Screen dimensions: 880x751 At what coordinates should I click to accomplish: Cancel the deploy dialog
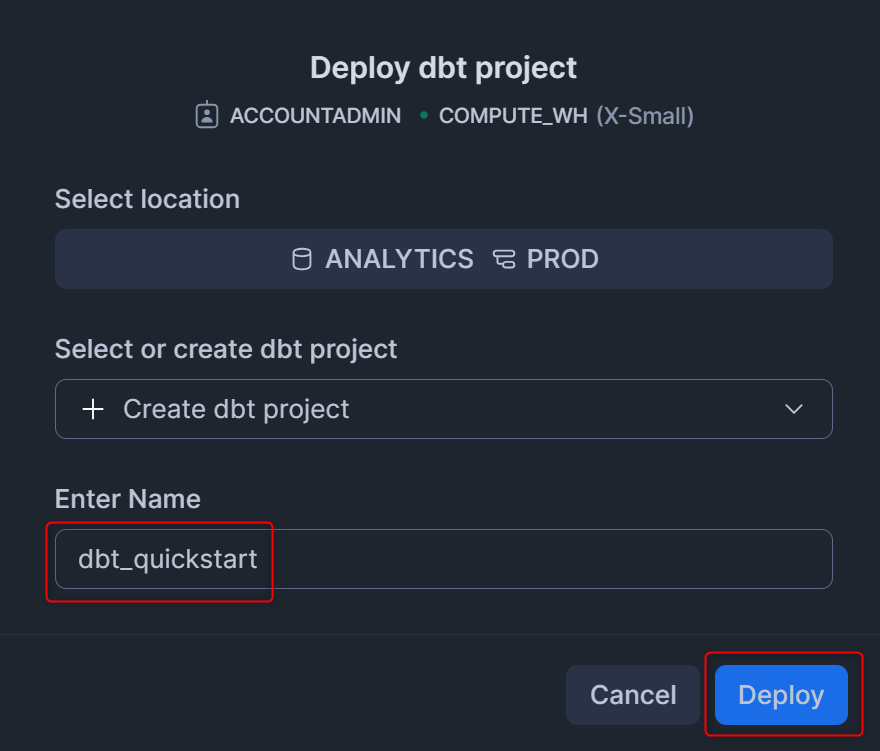tap(632, 694)
